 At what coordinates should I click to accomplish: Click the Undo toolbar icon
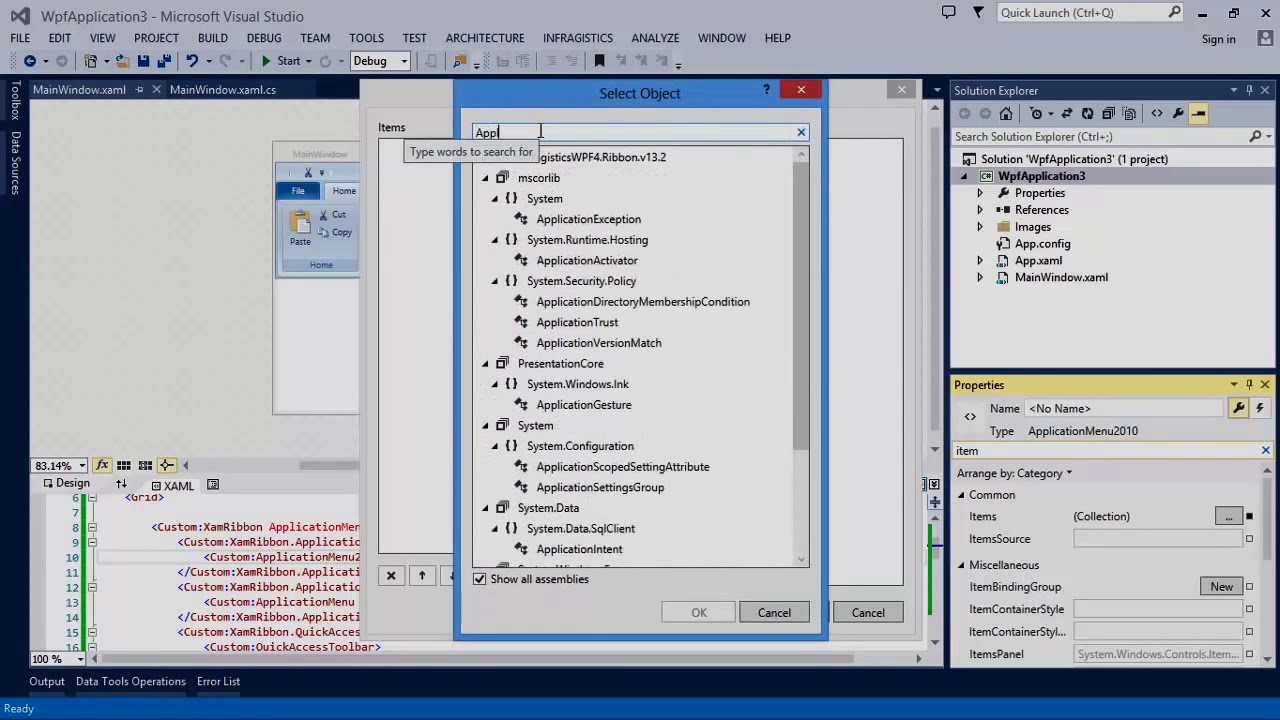pos(192,61)
